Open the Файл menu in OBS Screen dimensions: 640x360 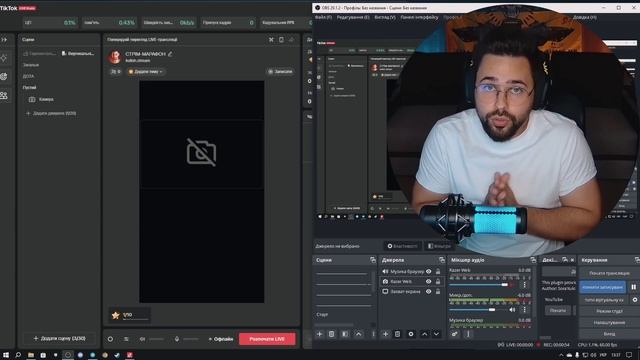point(323,18)
